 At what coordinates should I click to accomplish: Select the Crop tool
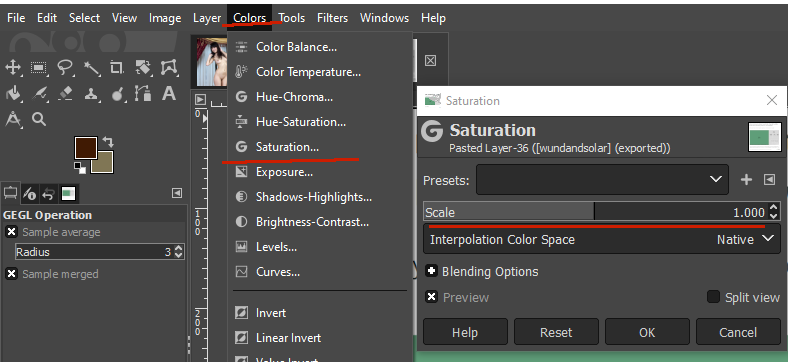(x=117, y=67)
